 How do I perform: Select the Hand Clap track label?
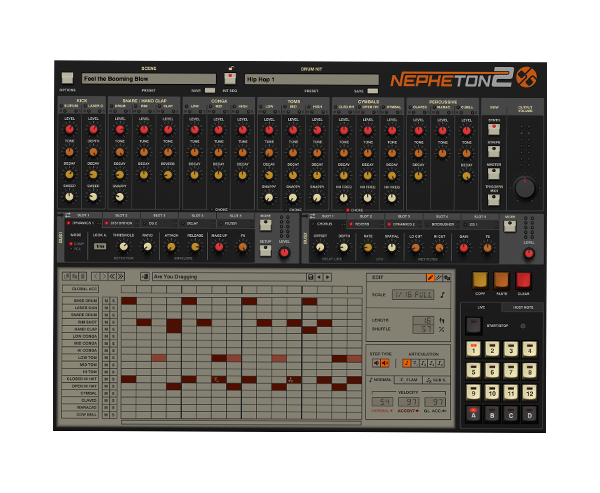point(80,329)
